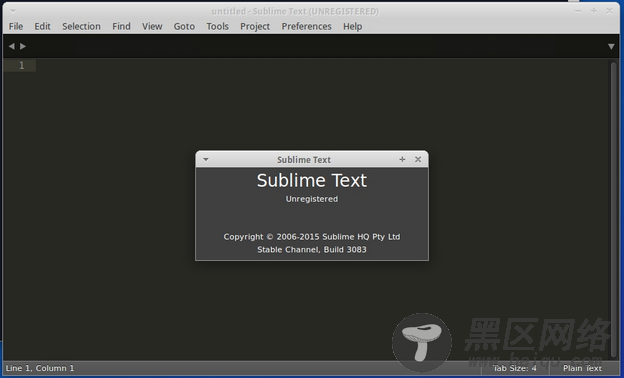Maximize the main Sublime Text window

tap(594, 11)
